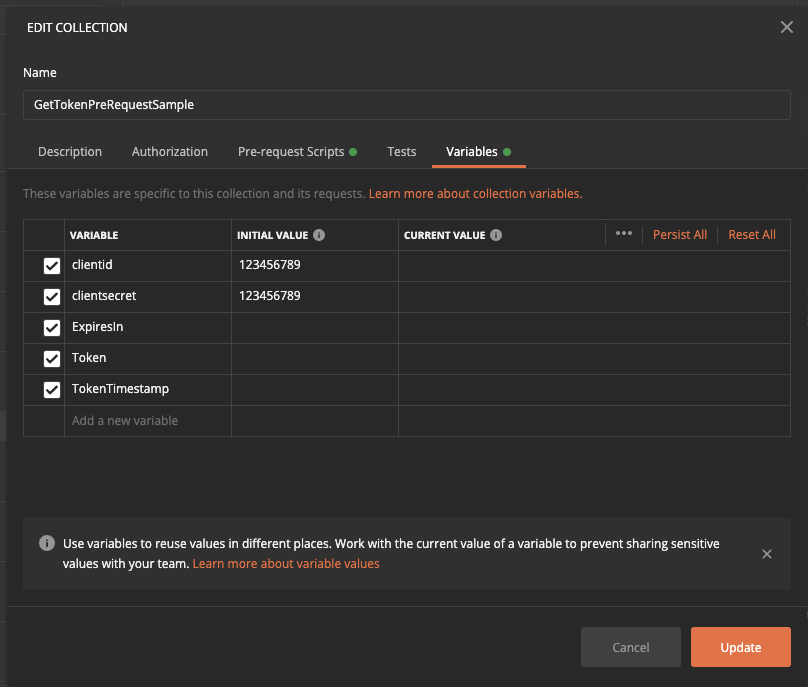Uncheck the clientid variable checkbox
The width and height of the screenshot is (808, 687).
click(x=52, y=267)
